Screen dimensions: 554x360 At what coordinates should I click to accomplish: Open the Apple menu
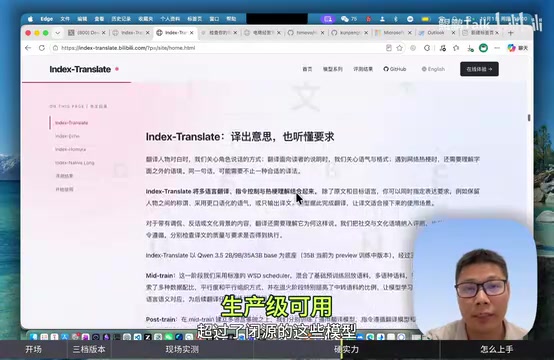coord(30,19)
